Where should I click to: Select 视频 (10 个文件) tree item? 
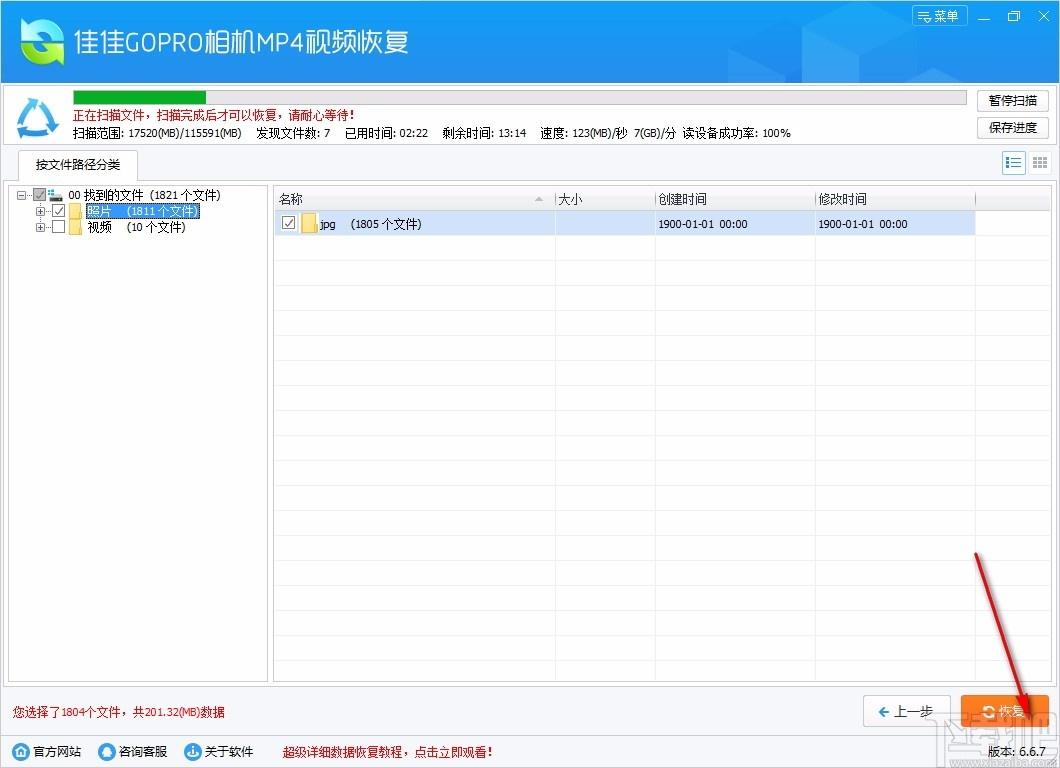pyautogui.click(x=136, y=227)
